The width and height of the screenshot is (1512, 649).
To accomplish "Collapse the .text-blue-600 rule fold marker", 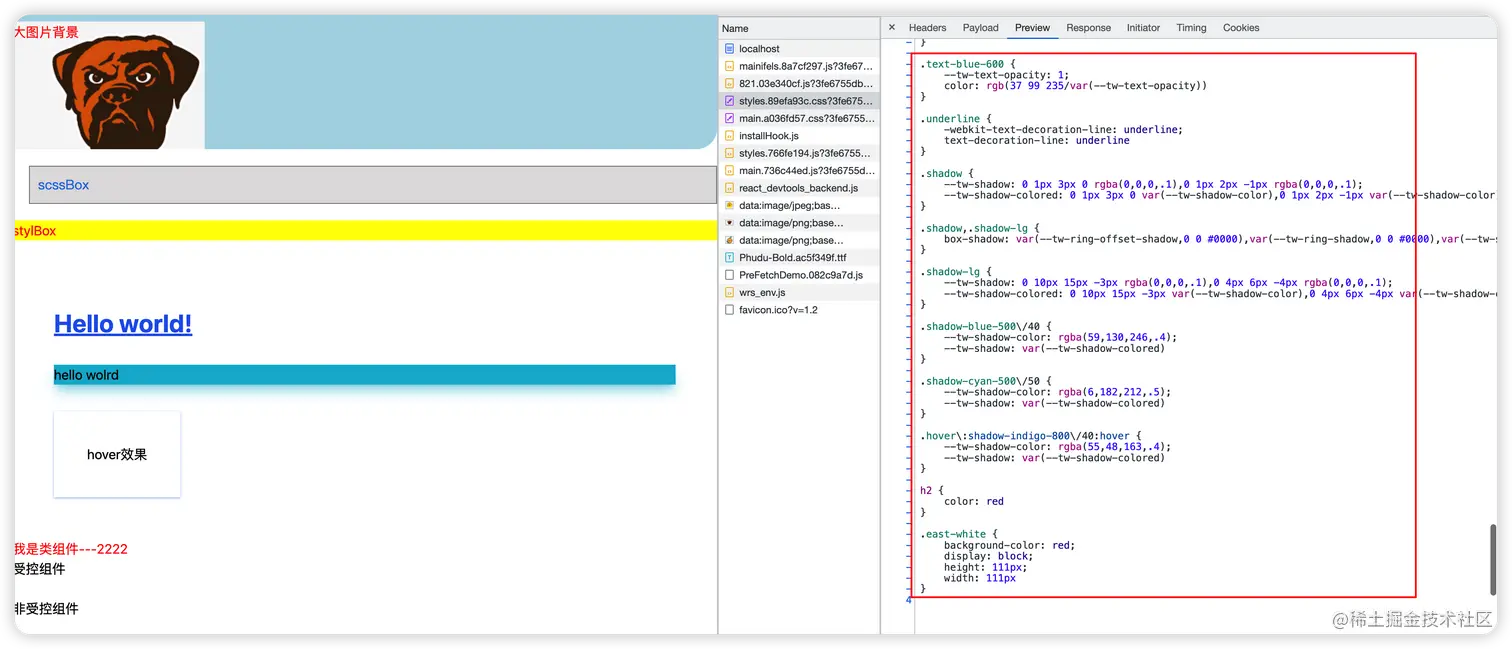I will (909, 64).
